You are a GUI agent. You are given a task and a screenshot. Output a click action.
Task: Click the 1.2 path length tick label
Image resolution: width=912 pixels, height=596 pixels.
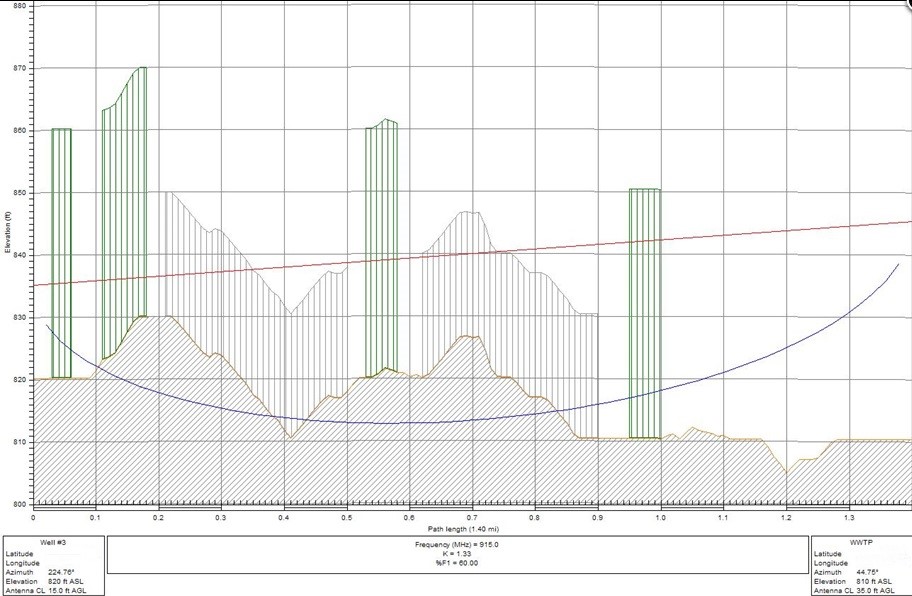coord(786,518)
